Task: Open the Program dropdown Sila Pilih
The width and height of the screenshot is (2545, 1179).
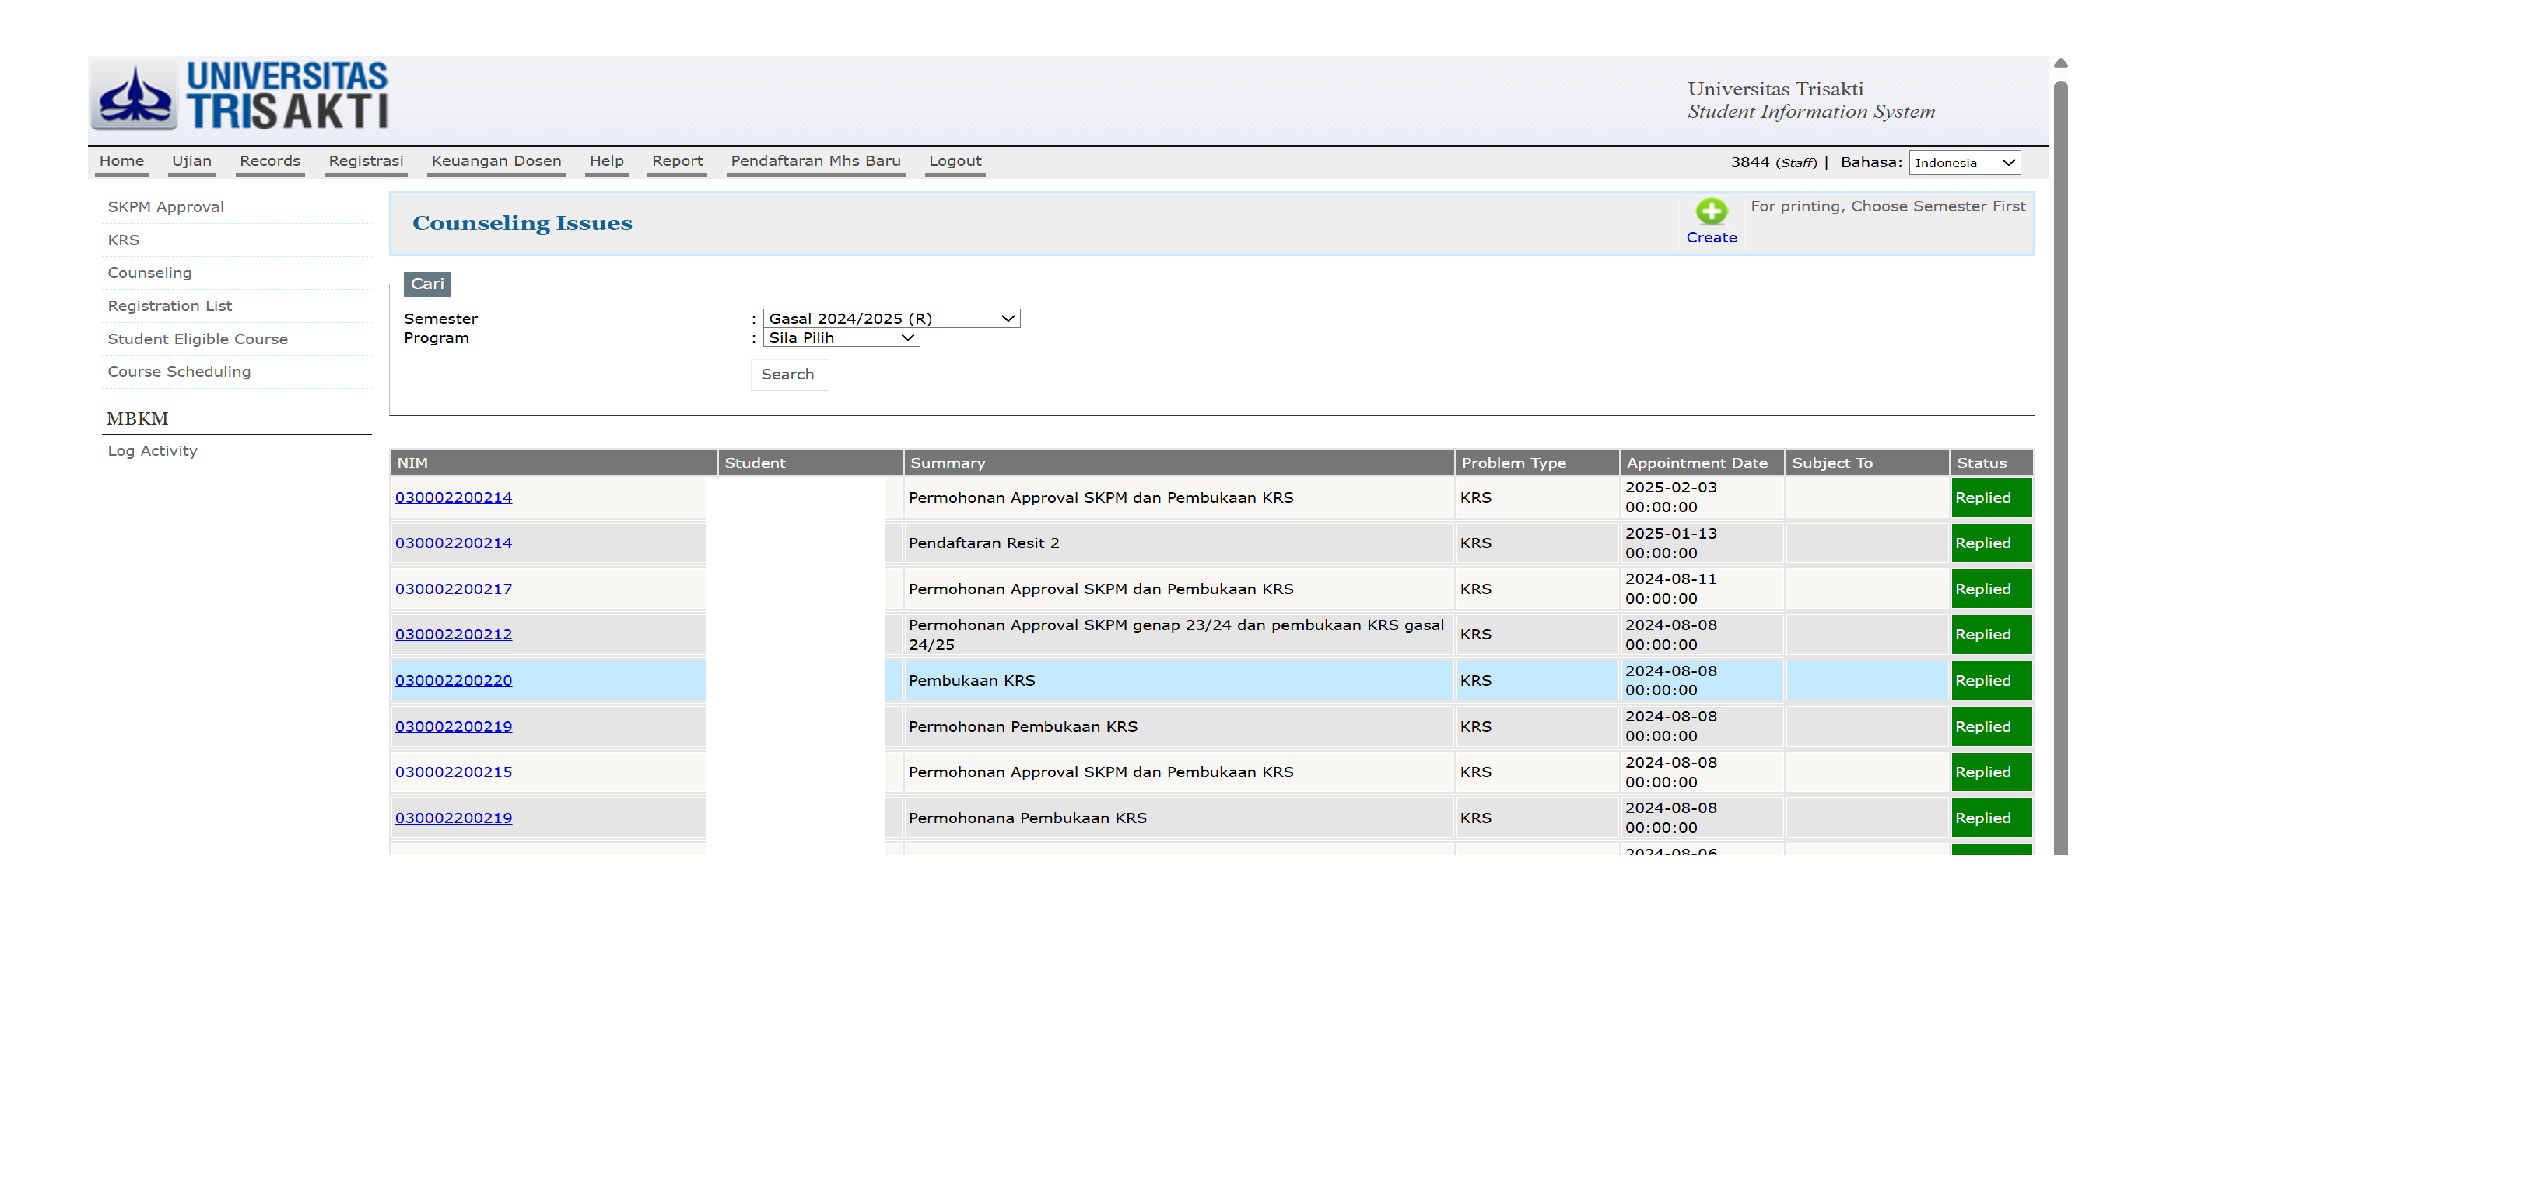Action: tap(841, 338)
